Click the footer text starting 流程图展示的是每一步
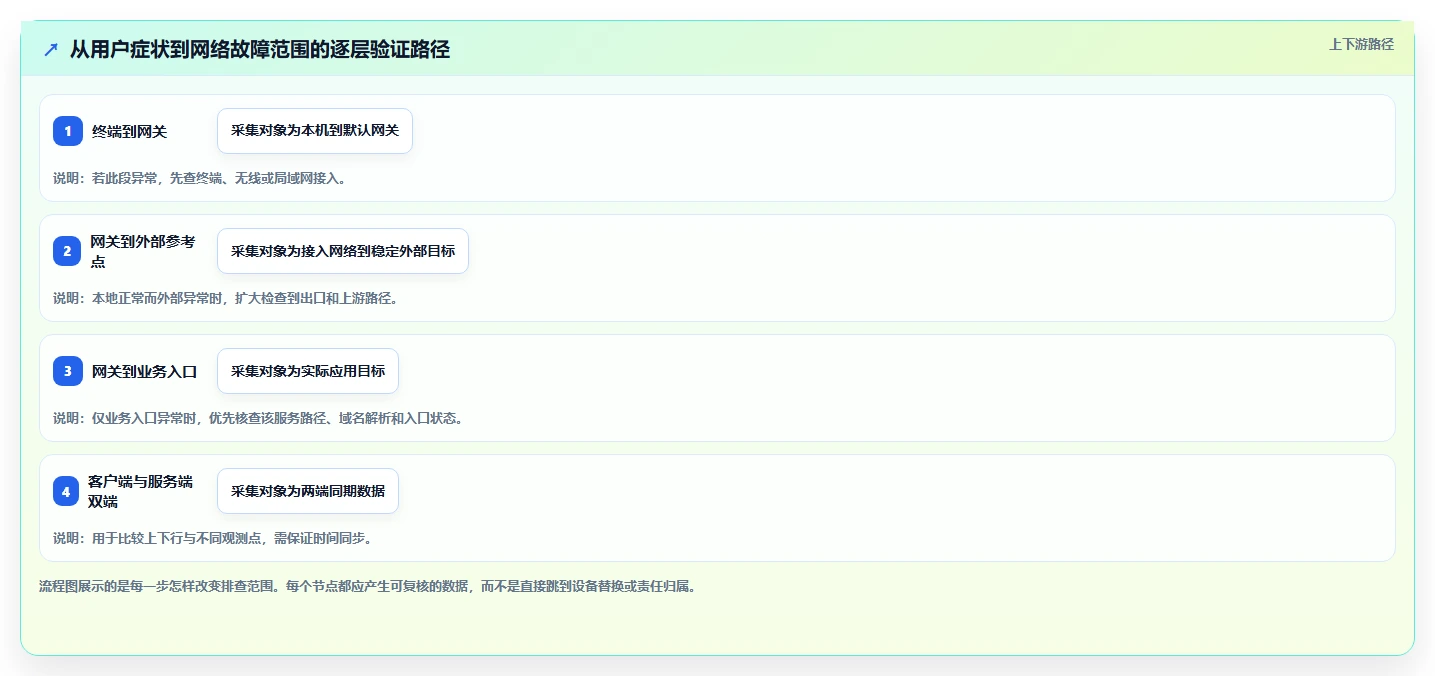Screen dimensions: 1435x676 point(367,586)
